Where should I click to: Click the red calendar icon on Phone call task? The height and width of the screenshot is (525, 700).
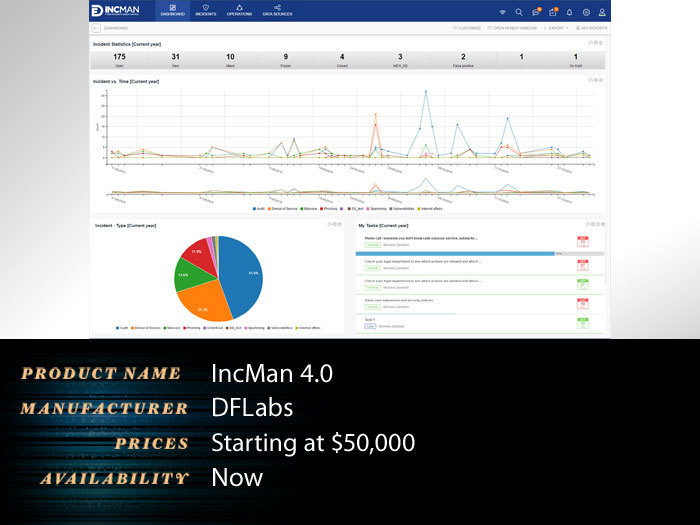coord(583,242)
